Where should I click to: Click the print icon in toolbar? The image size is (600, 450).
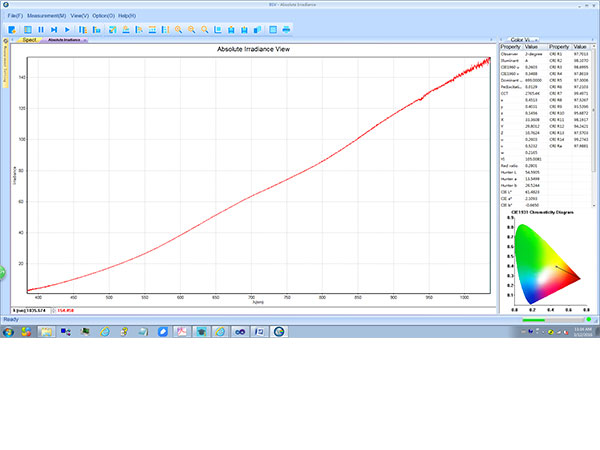point(285,29)
